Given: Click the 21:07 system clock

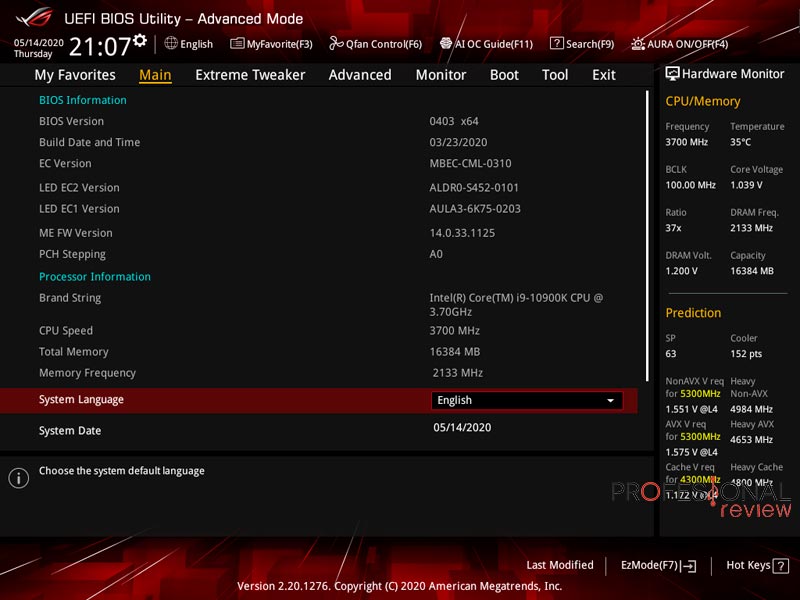Looking at the screenshot, I should click(x=100, y=47).
